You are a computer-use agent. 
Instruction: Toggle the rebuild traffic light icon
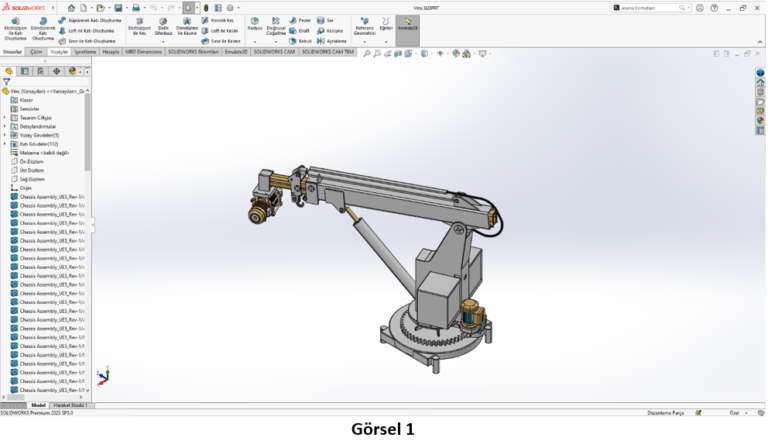(206, 7)
